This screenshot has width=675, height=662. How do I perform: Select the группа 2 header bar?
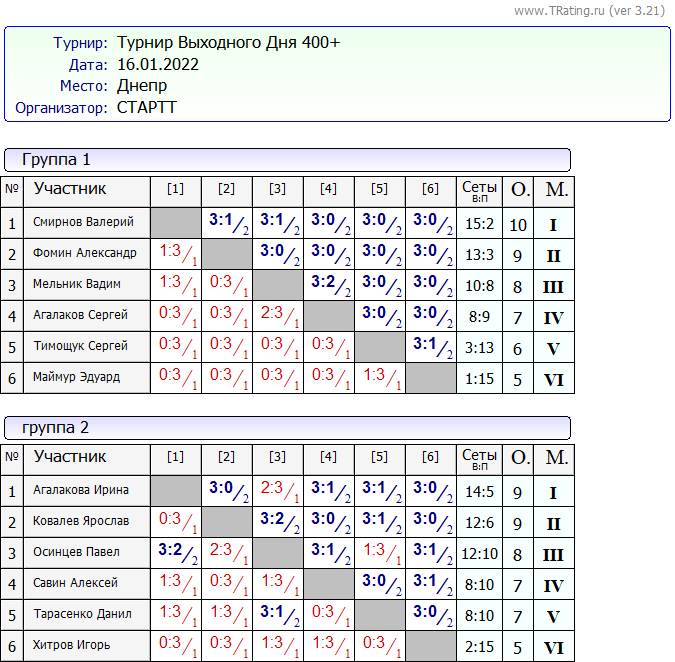(287, 428)
